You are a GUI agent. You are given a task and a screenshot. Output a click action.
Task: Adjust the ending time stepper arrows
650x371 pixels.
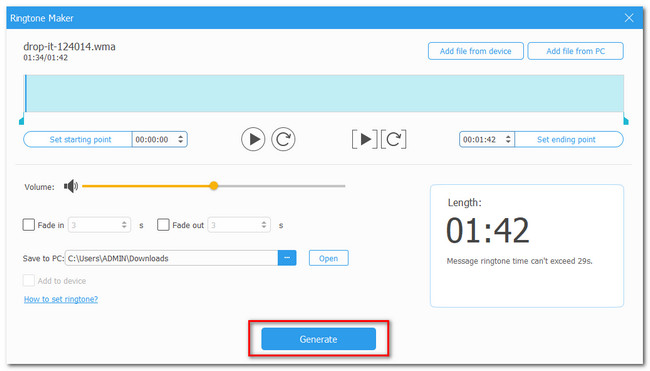pos(508,140)
